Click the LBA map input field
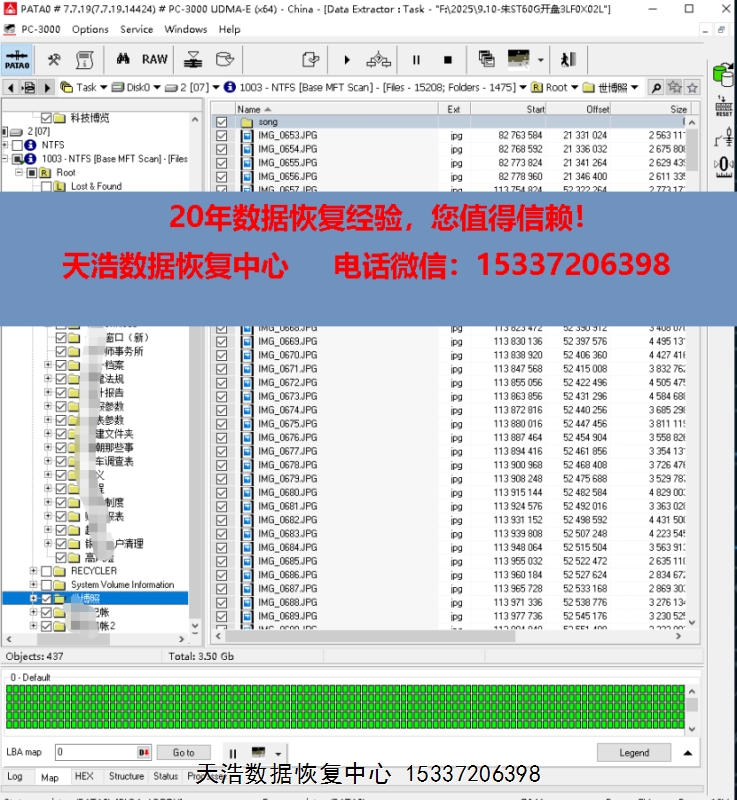The width and height of the screenshot is (737, 800). pos(95,753)
